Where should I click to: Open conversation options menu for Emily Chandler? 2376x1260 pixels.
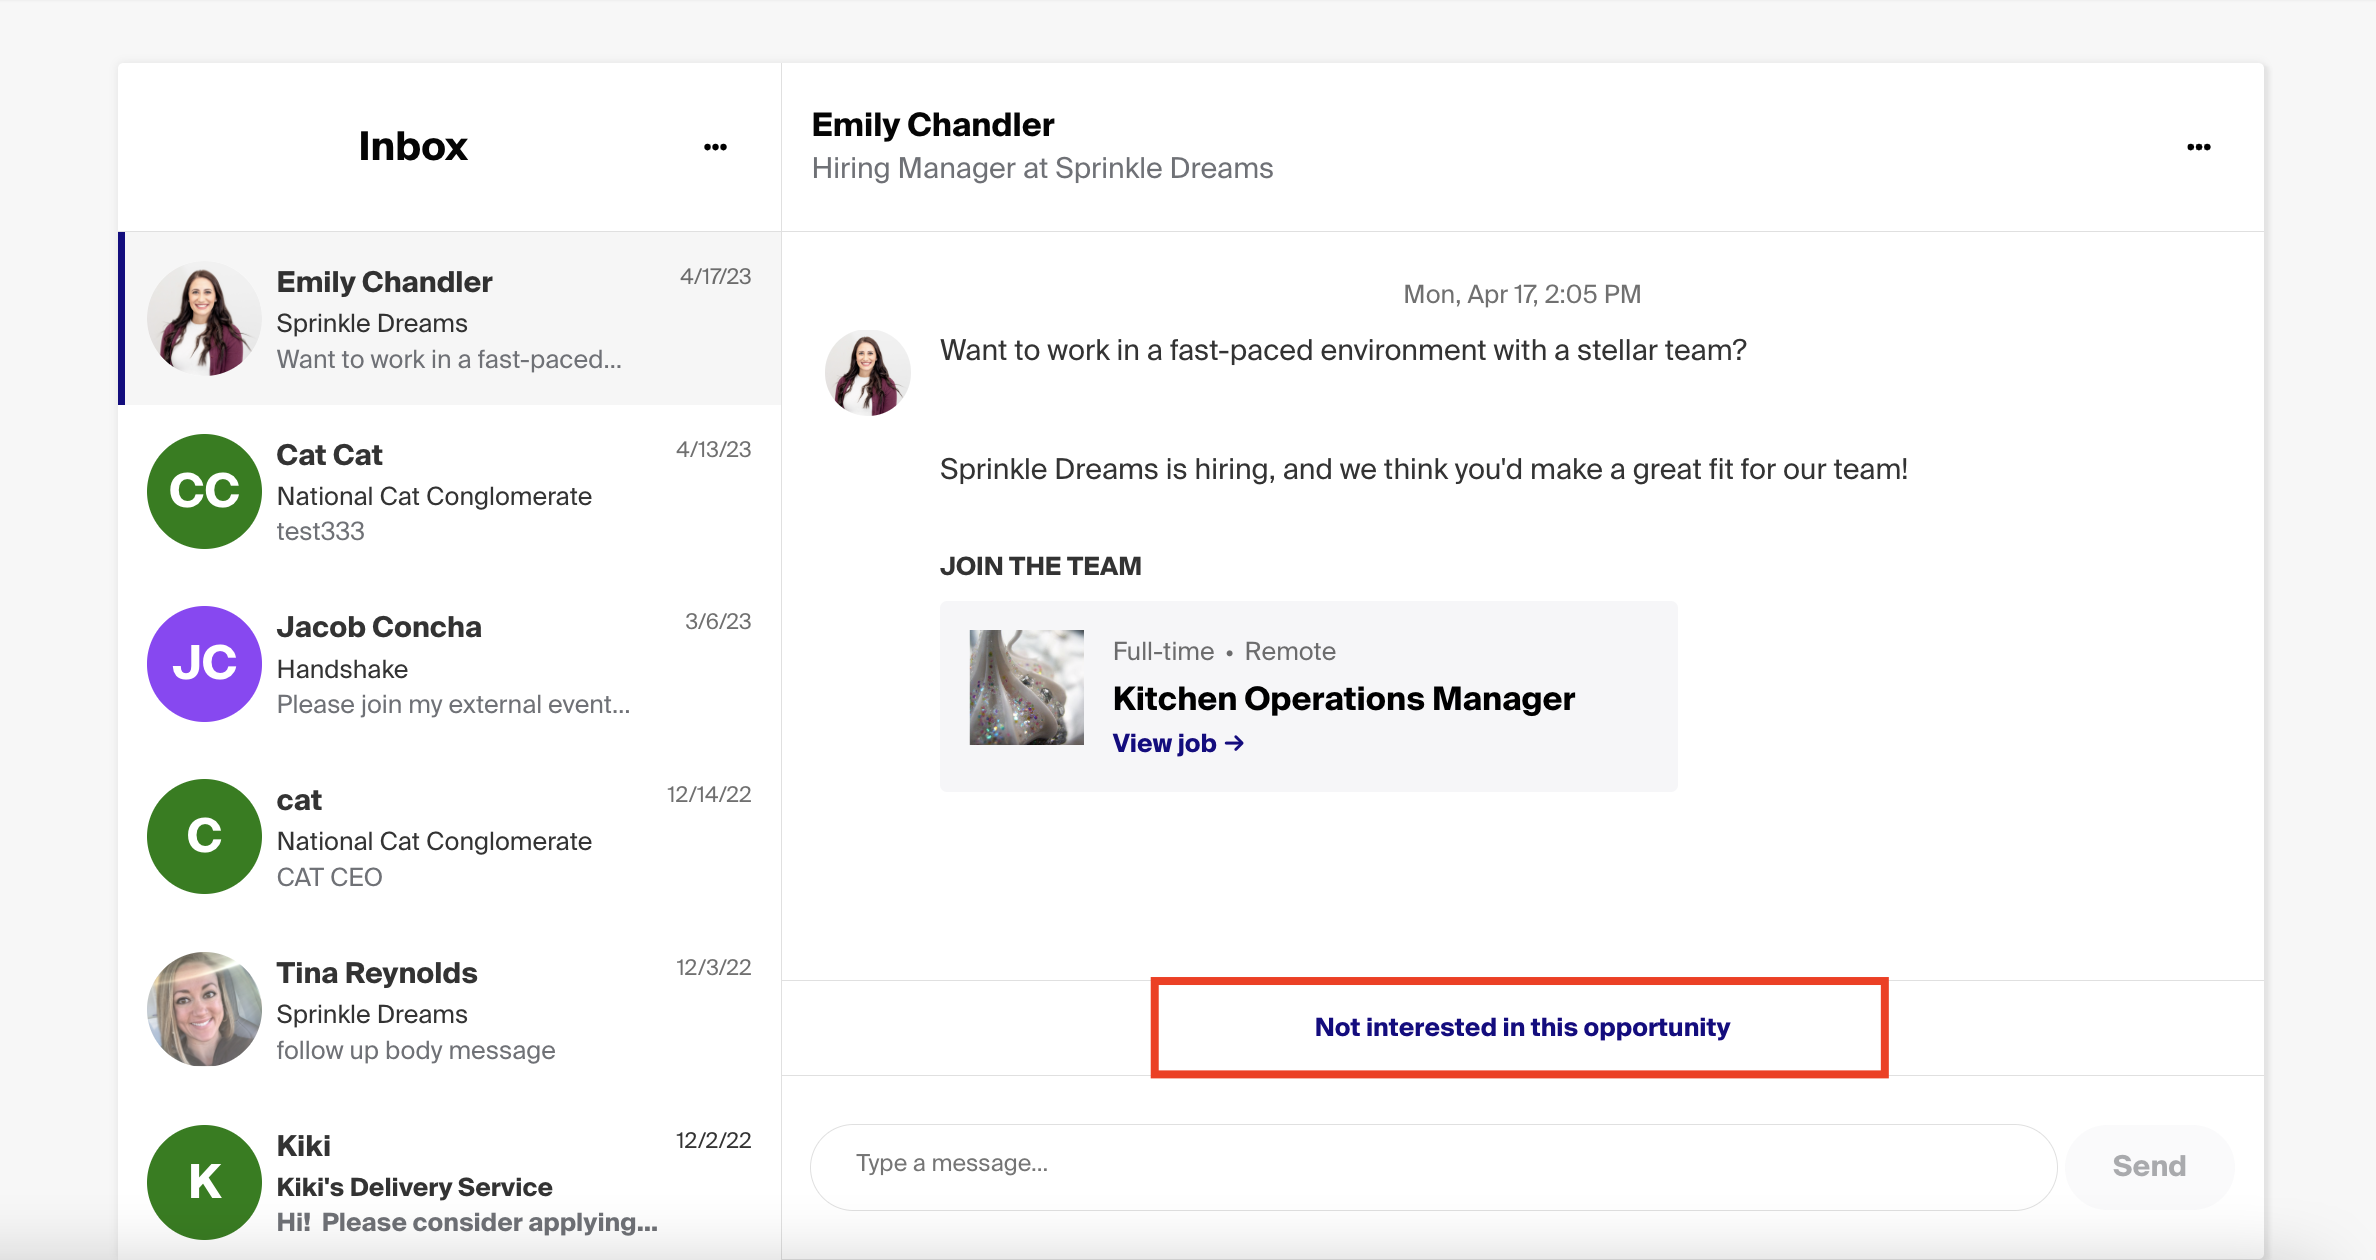[x=2198, y=147]
